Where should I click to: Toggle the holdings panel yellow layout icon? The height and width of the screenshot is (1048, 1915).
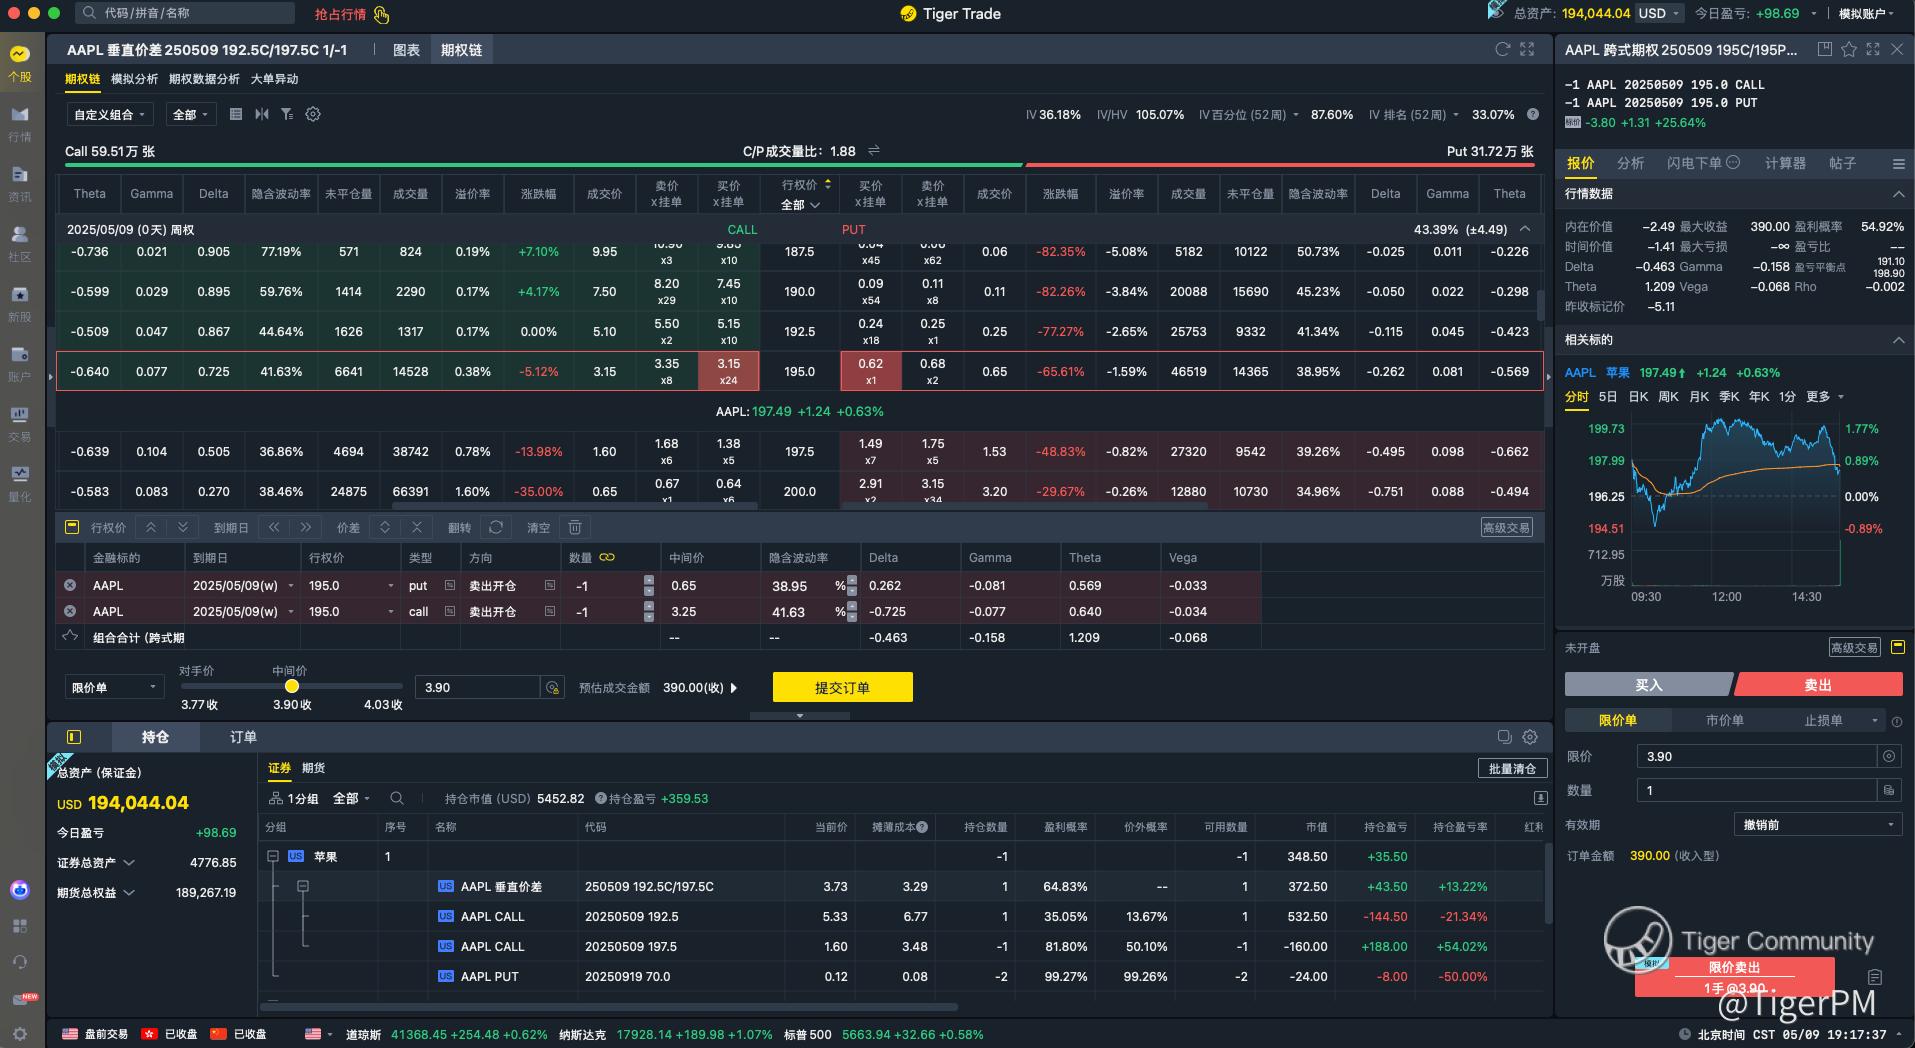[72, 737]
